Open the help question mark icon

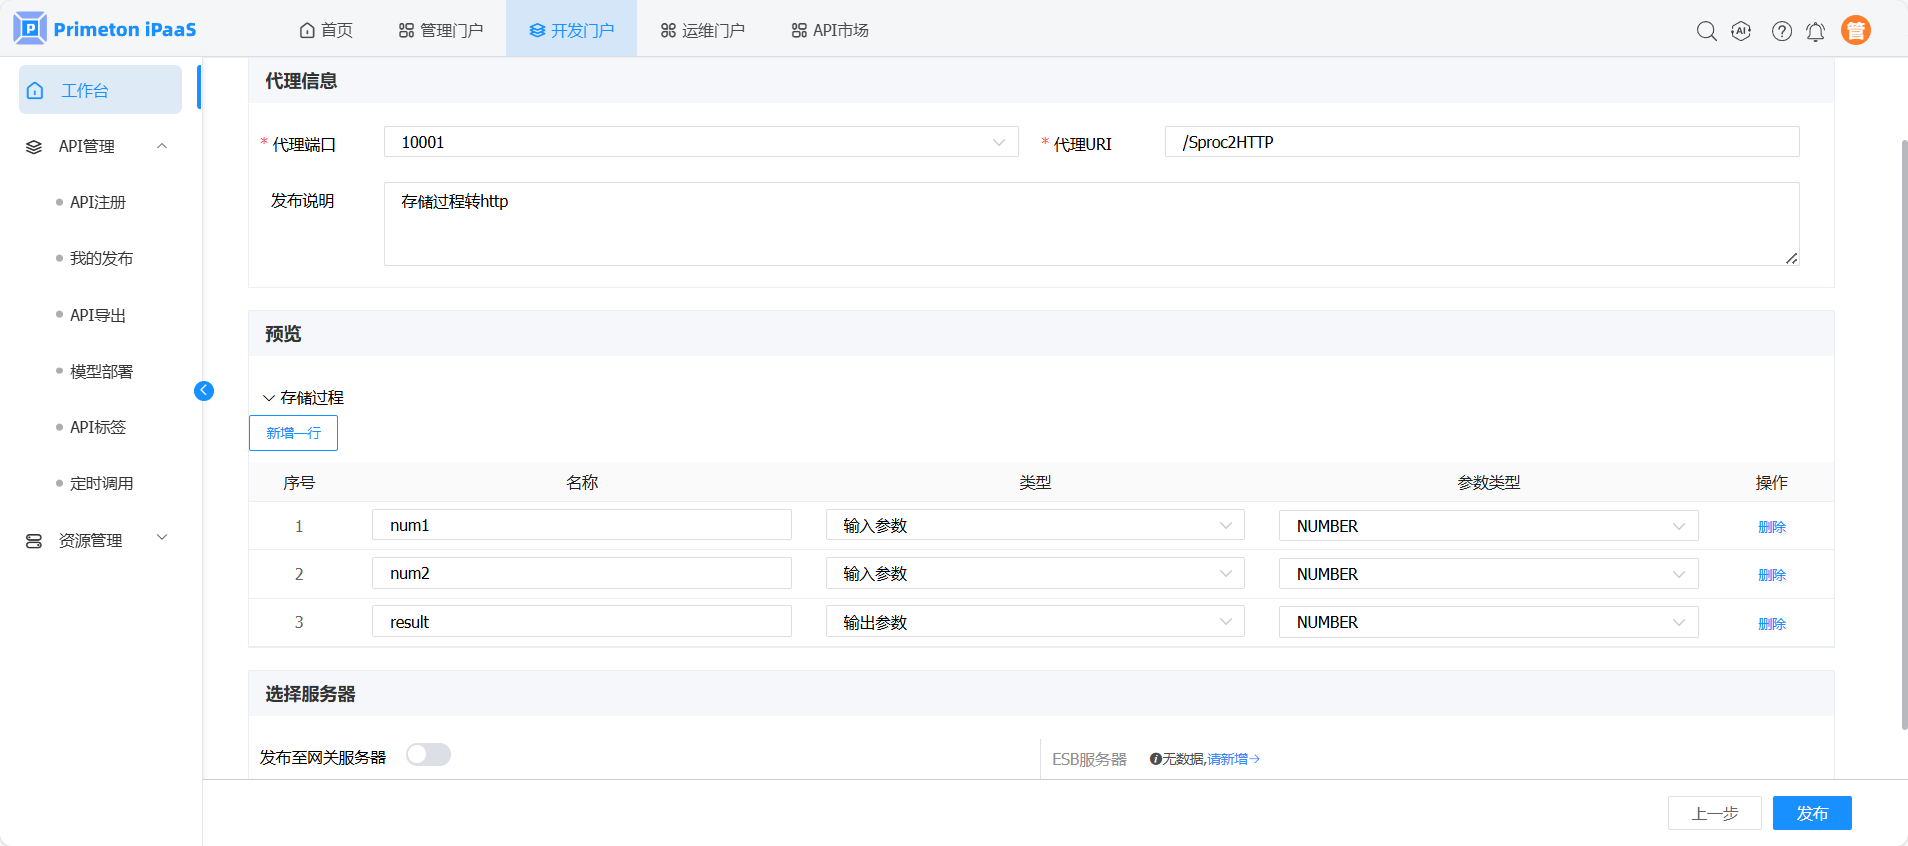coord(1781,31)
